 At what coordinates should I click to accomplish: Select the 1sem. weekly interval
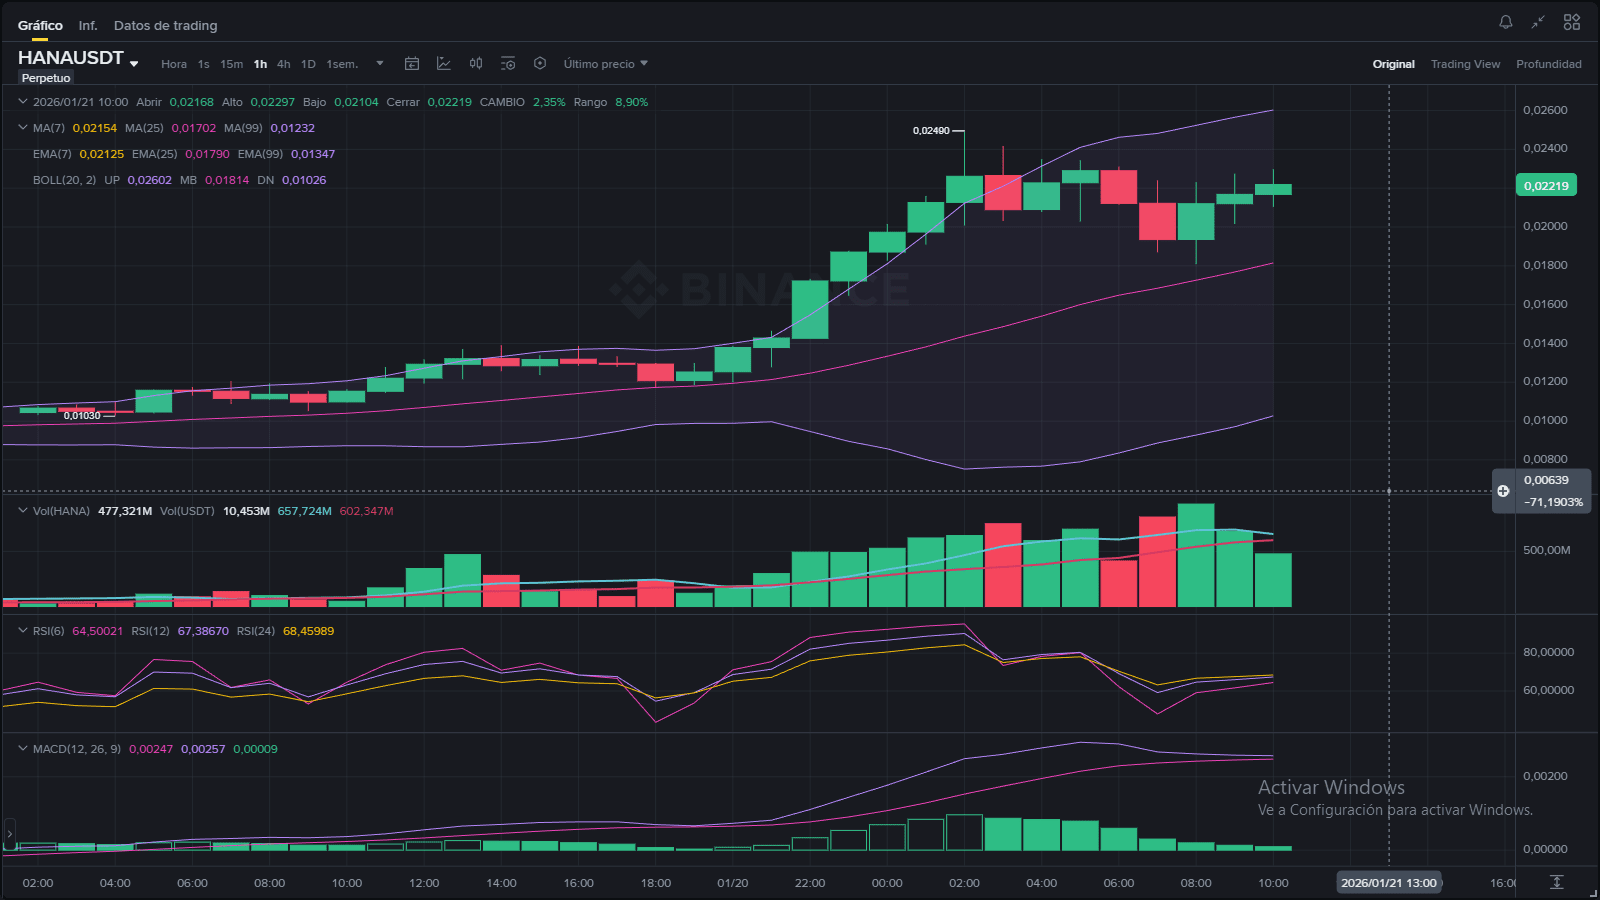coord(342,64)
